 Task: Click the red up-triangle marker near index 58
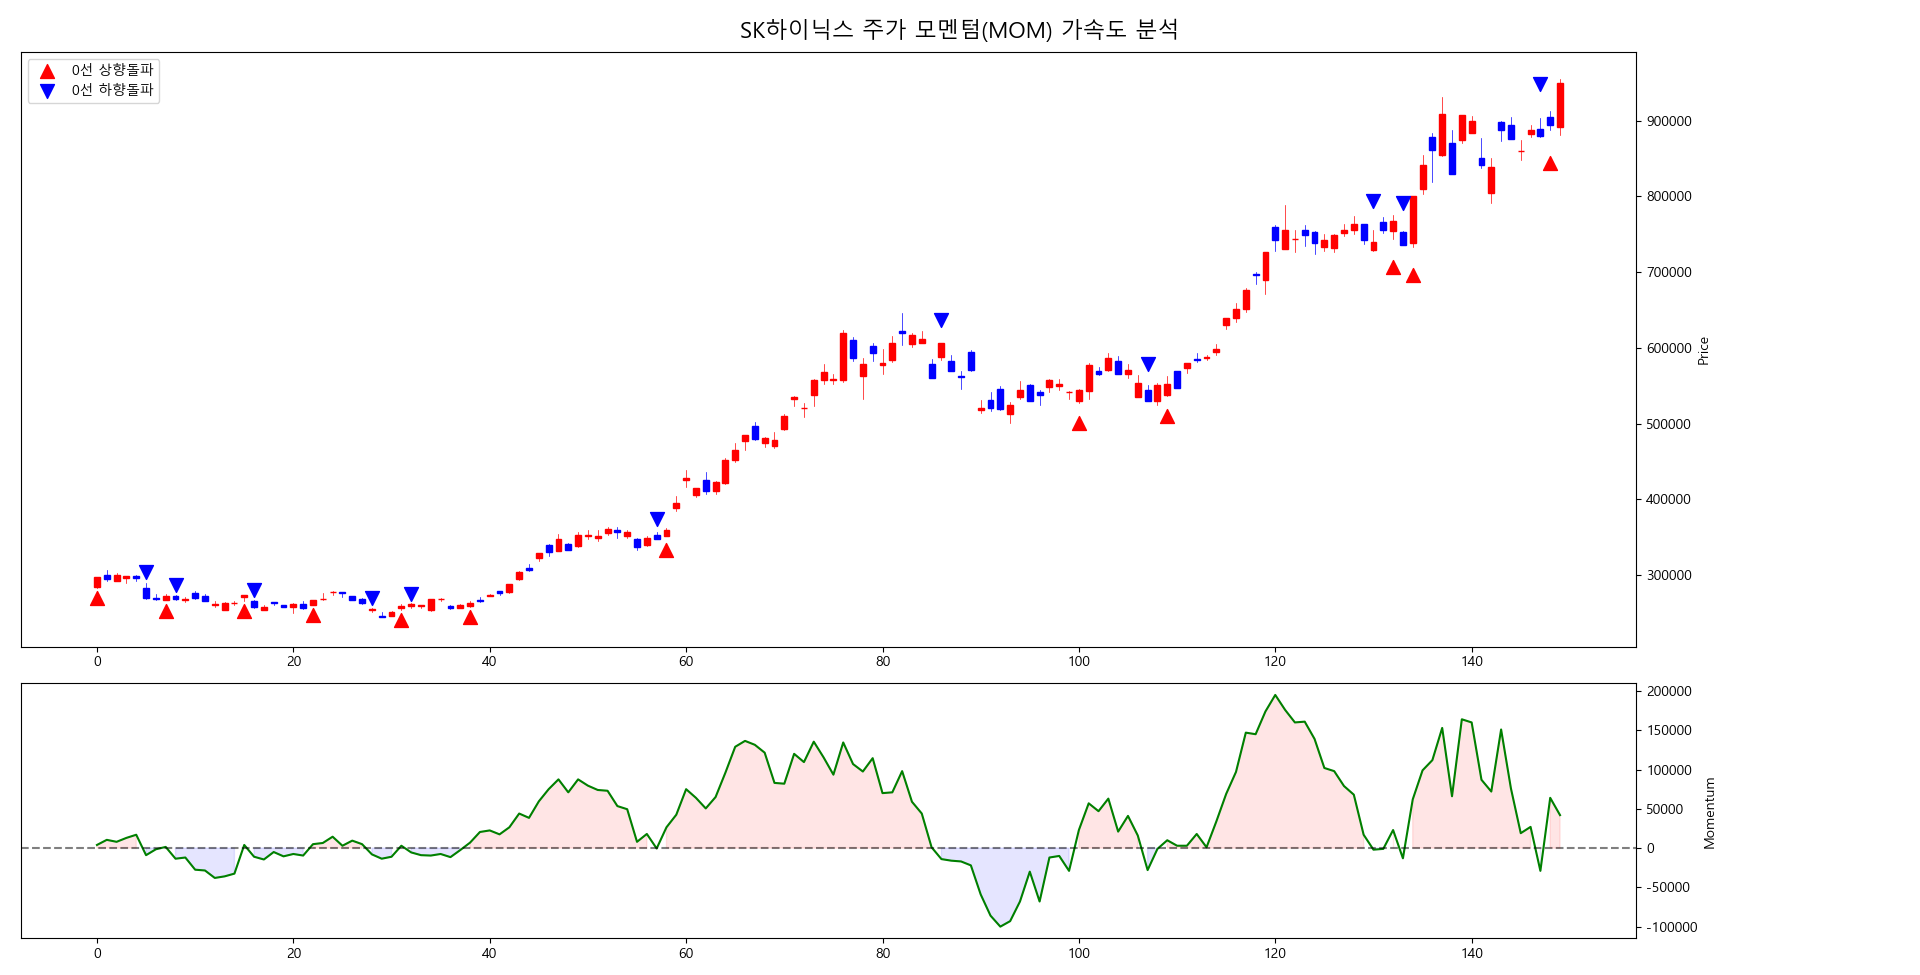point(666,550)
